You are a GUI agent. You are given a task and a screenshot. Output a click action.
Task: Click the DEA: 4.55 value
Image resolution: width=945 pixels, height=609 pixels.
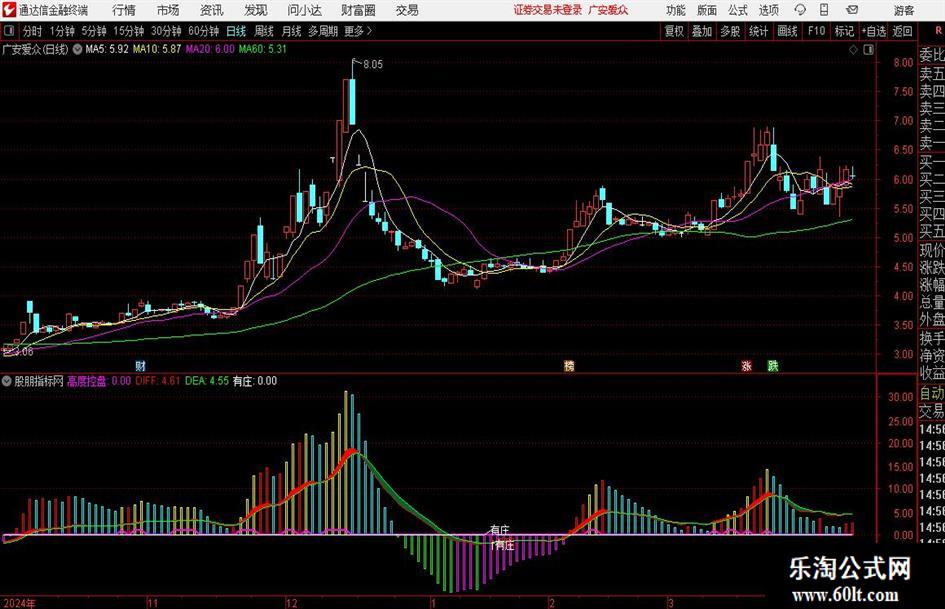tap(207, 381)
